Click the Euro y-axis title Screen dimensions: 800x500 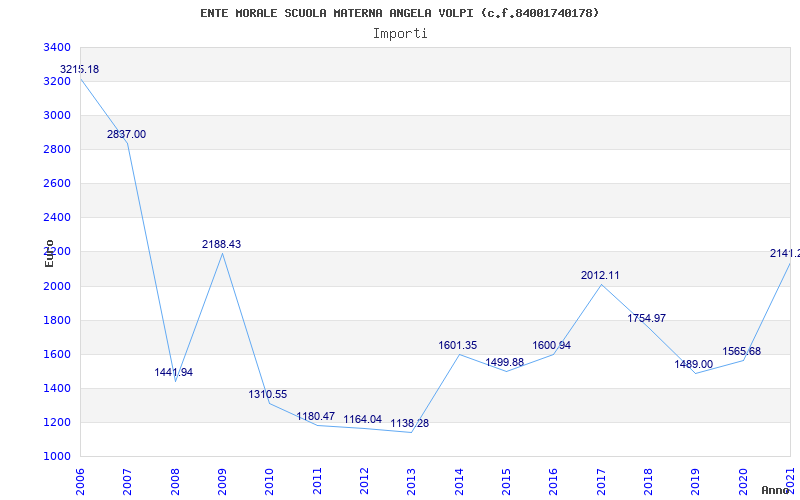pos(49,253)
